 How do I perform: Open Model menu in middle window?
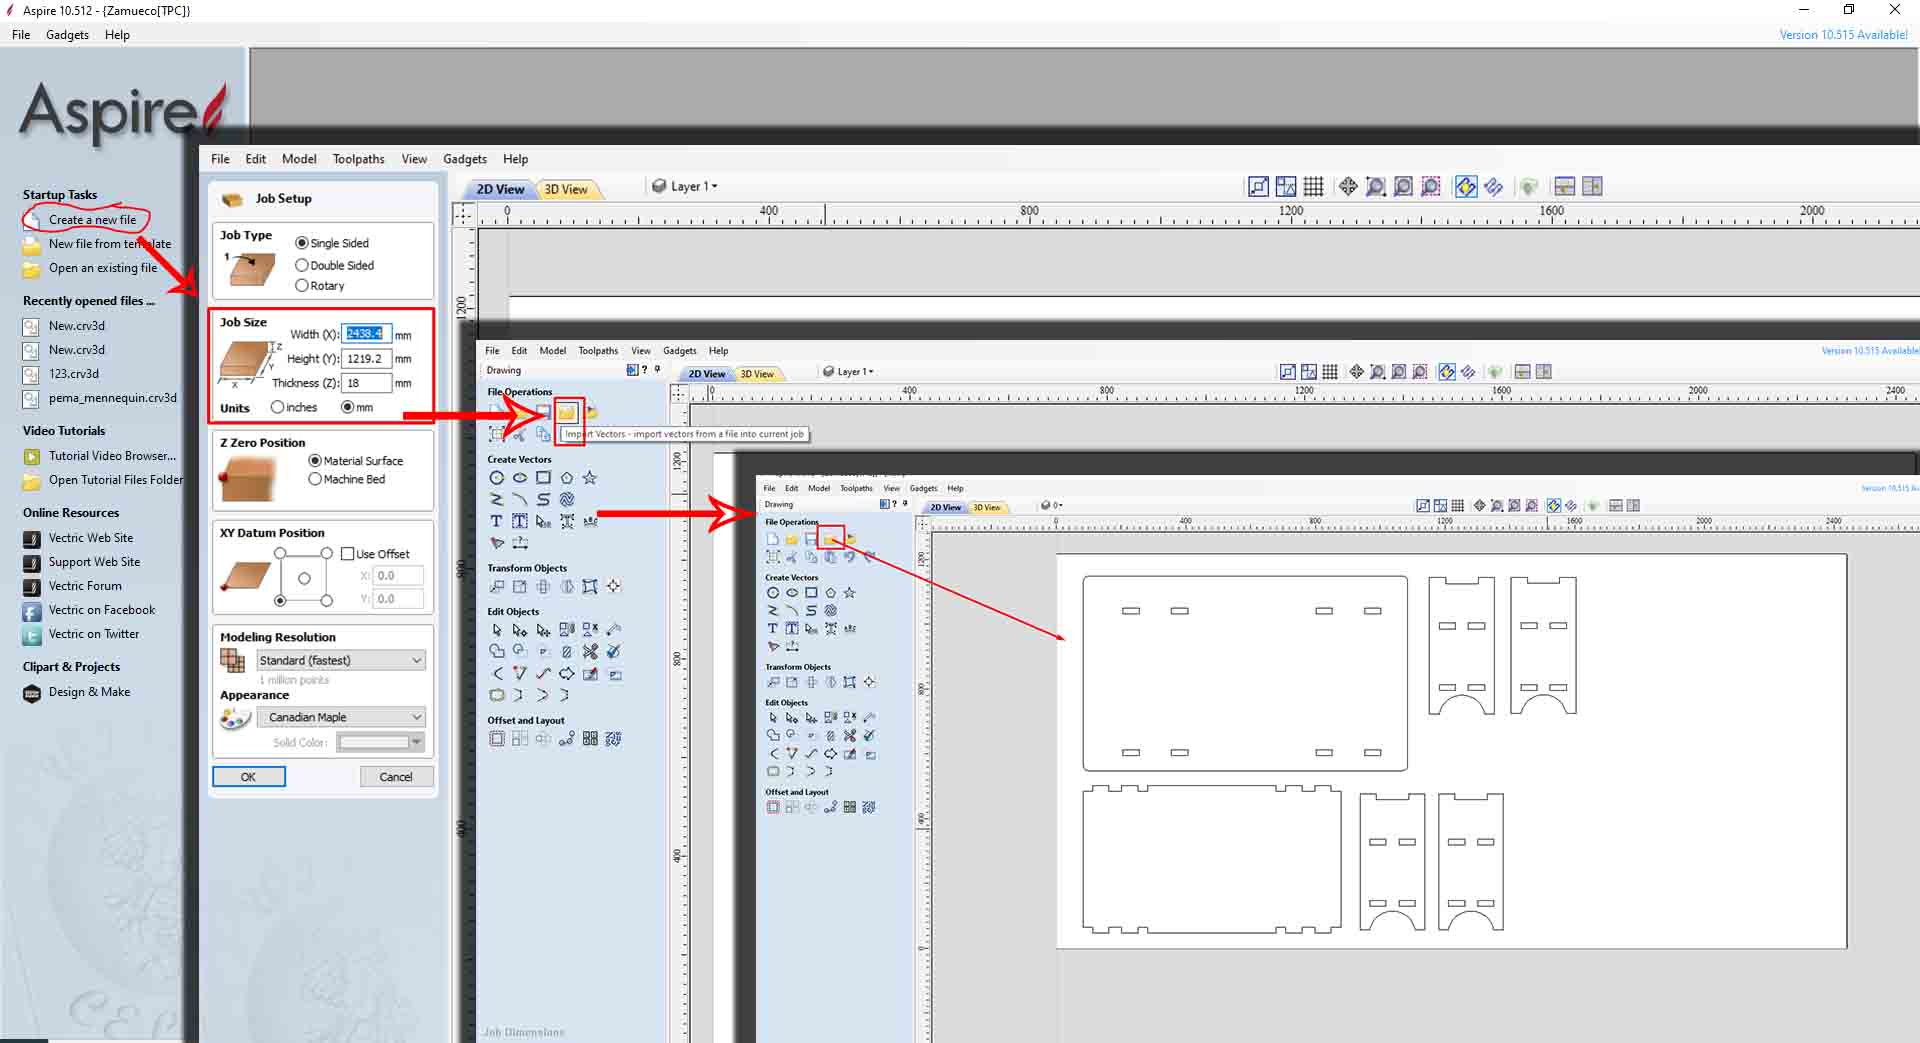click(552, 351)
